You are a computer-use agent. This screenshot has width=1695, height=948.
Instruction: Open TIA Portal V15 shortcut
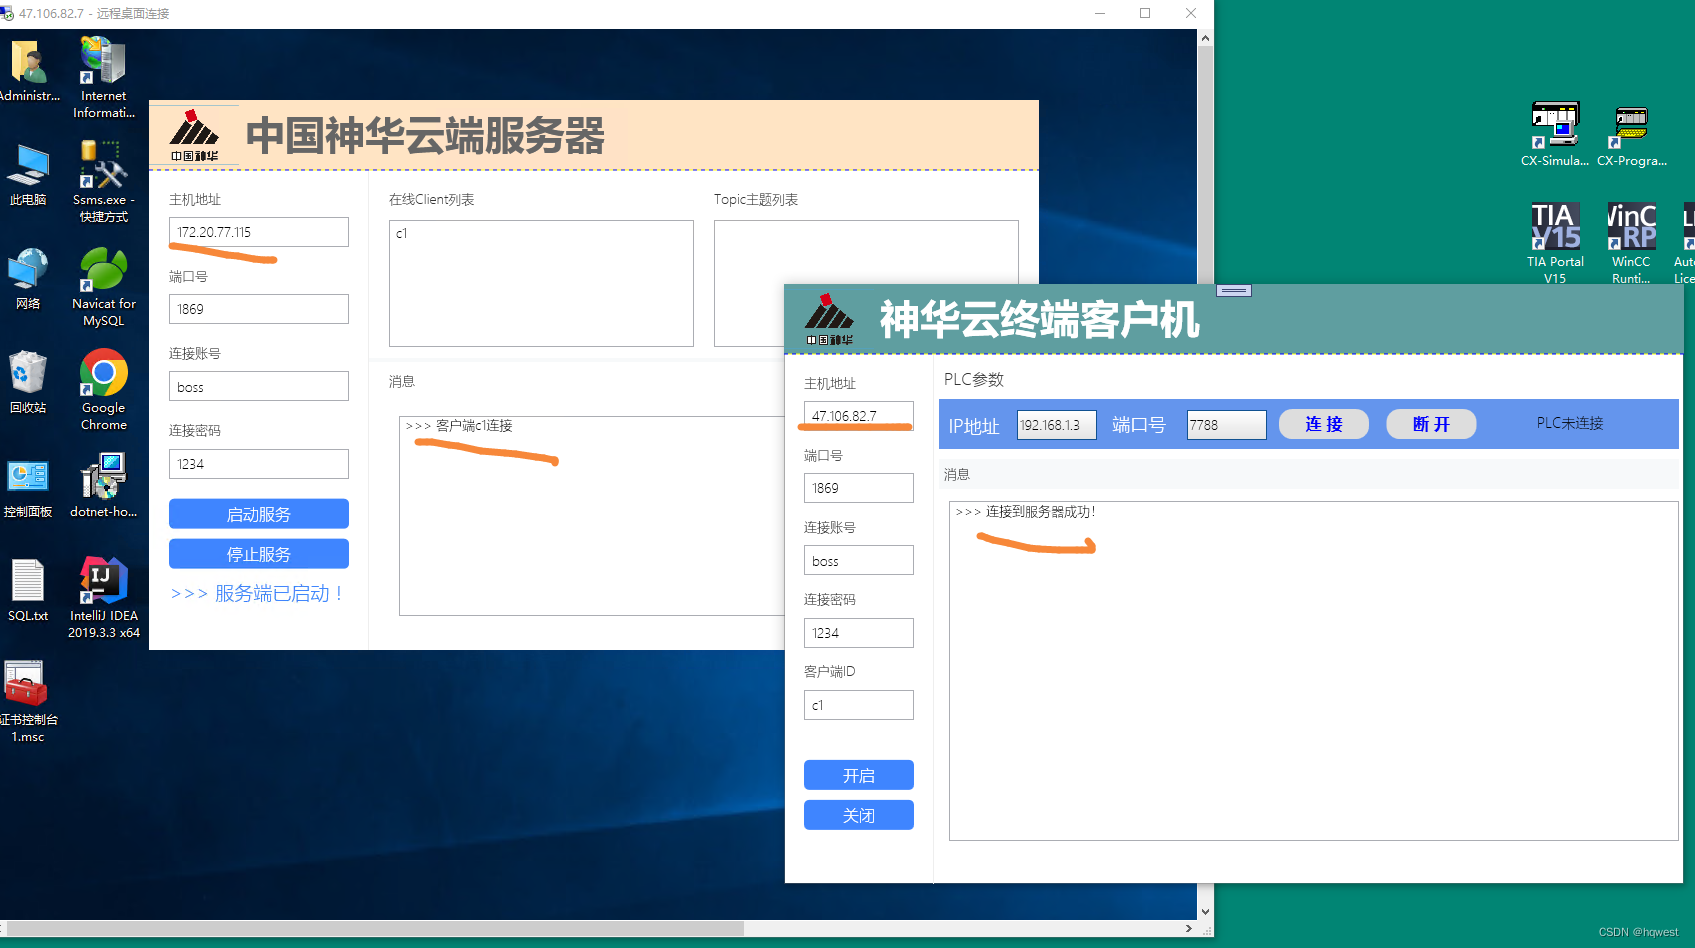(1555, 243)
